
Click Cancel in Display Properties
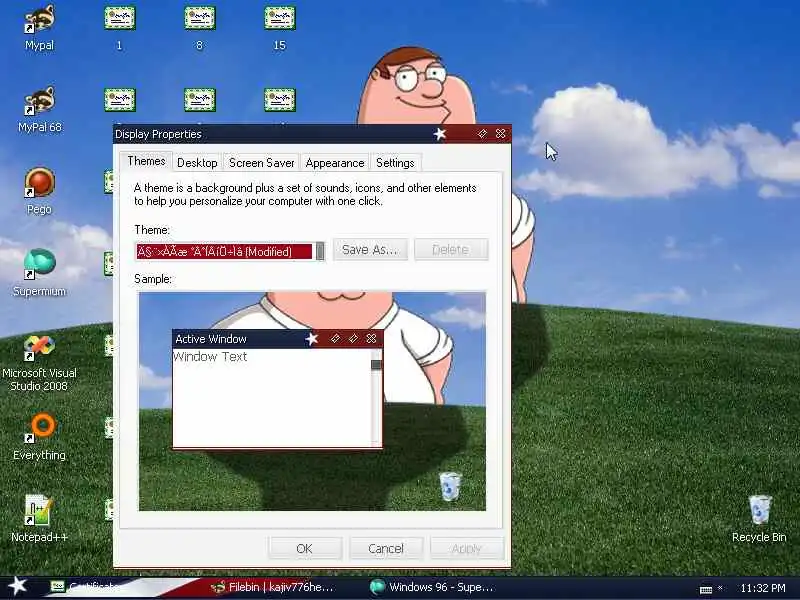[386, 548]
